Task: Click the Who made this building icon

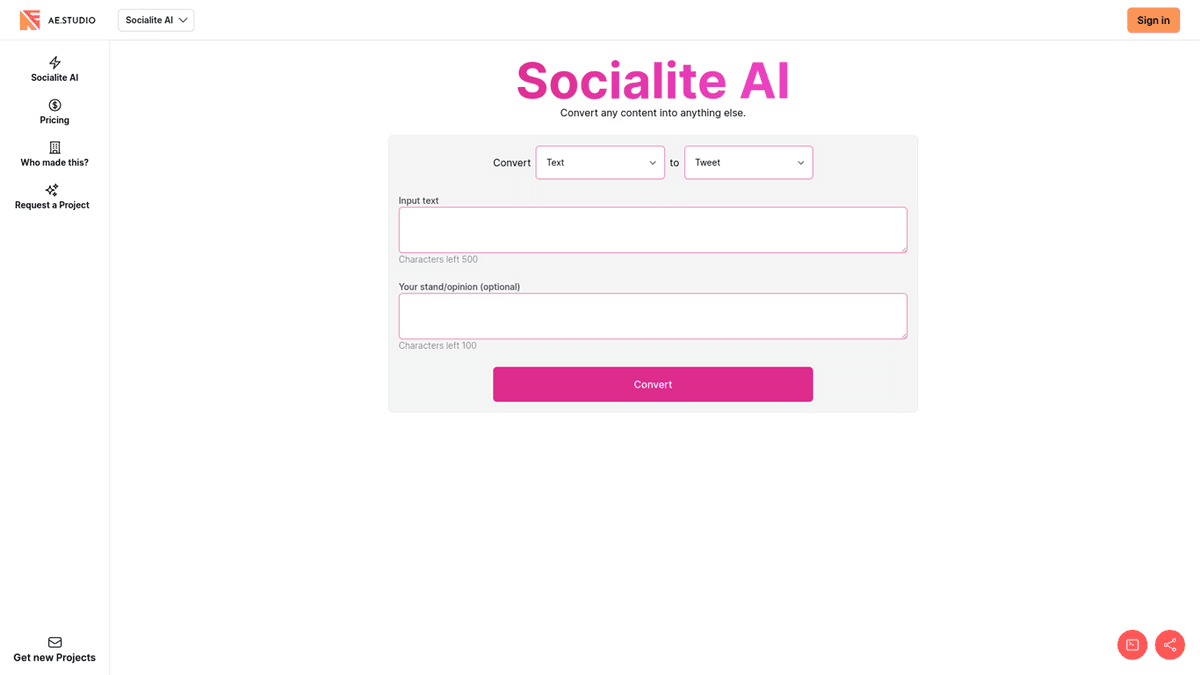Action: point(55,147)
